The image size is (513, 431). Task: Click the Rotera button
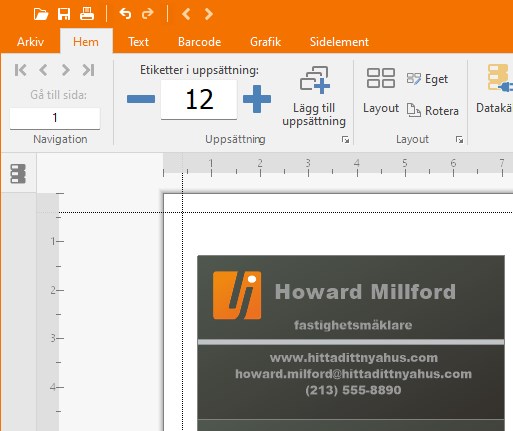tap(433, 110)
